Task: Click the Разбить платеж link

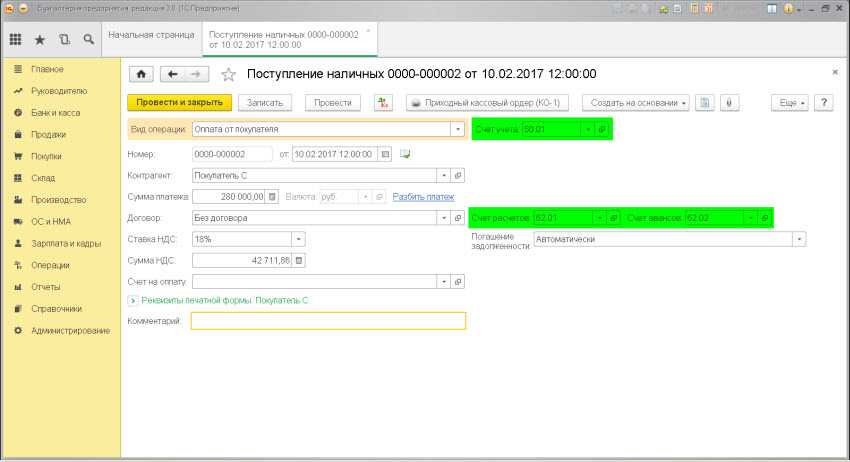Action: [x=423, y=196]
